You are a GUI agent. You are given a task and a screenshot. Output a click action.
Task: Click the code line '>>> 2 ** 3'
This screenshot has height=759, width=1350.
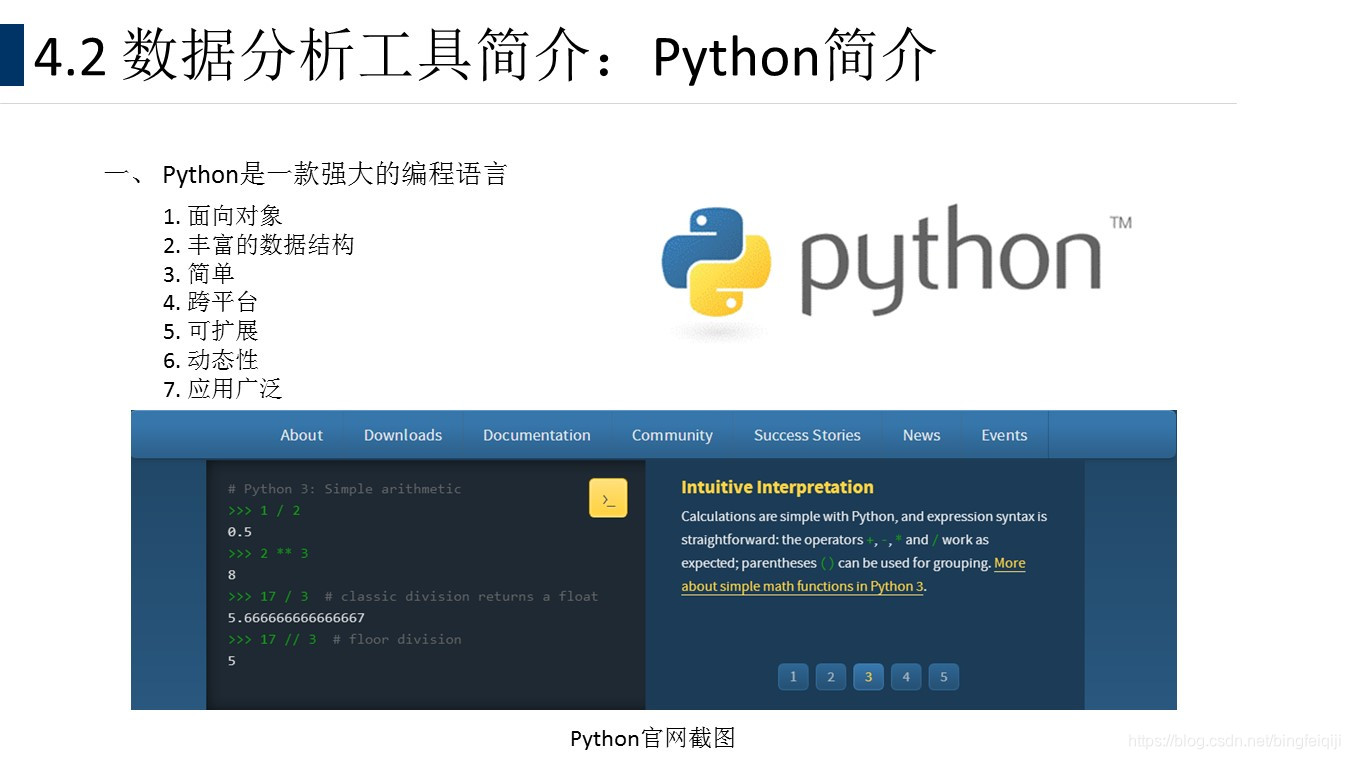click(x=268, y=553)
